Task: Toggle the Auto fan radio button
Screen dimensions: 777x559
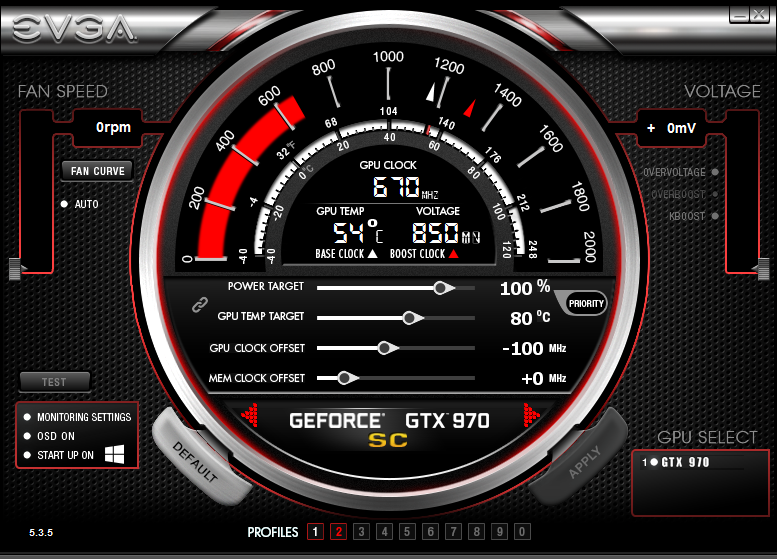Action: 64,204
